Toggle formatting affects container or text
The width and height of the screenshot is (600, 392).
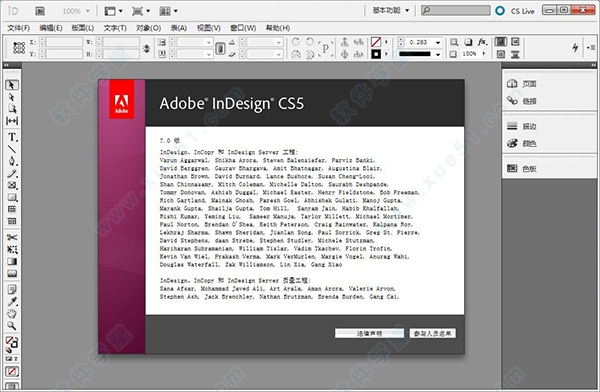tap(12, 359)
